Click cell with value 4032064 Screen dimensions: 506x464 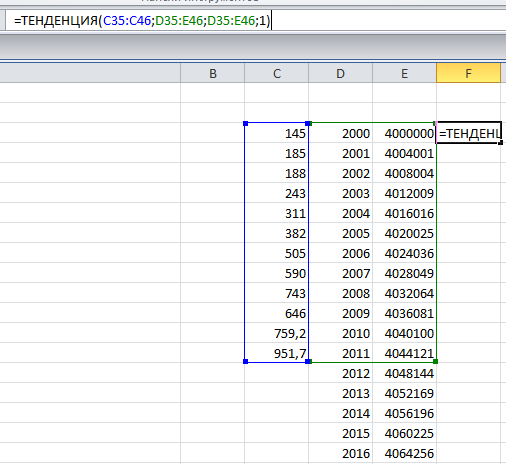[404, 293]
